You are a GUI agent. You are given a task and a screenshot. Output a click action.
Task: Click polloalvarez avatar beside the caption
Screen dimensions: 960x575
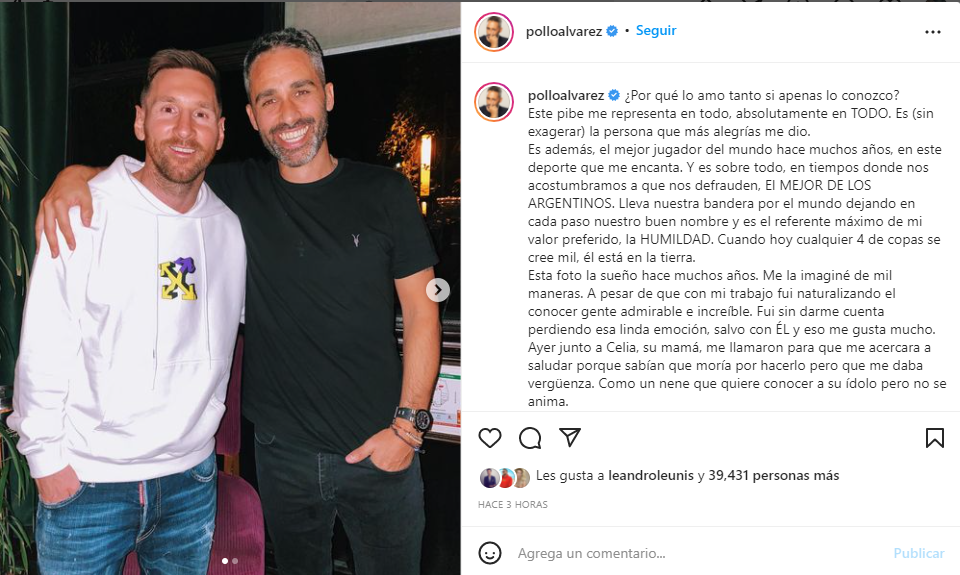coord(493,102)
